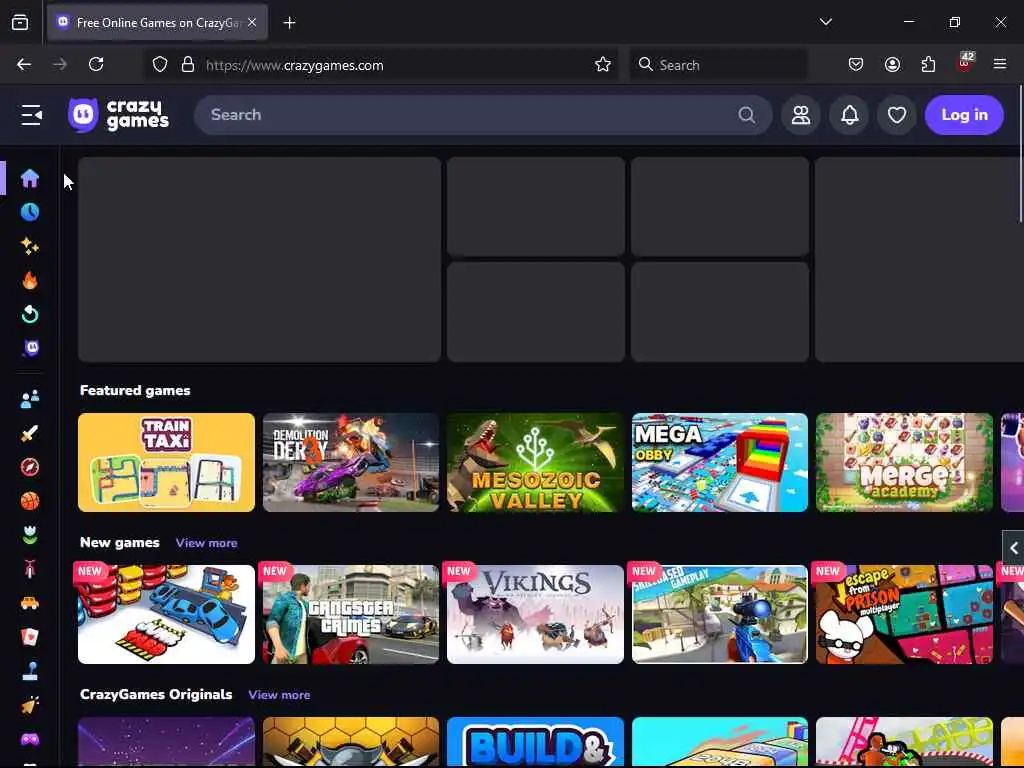1024x768 pixels.
Task: Open the Demolition Derby game thumbnail
Action: point(351,462)
